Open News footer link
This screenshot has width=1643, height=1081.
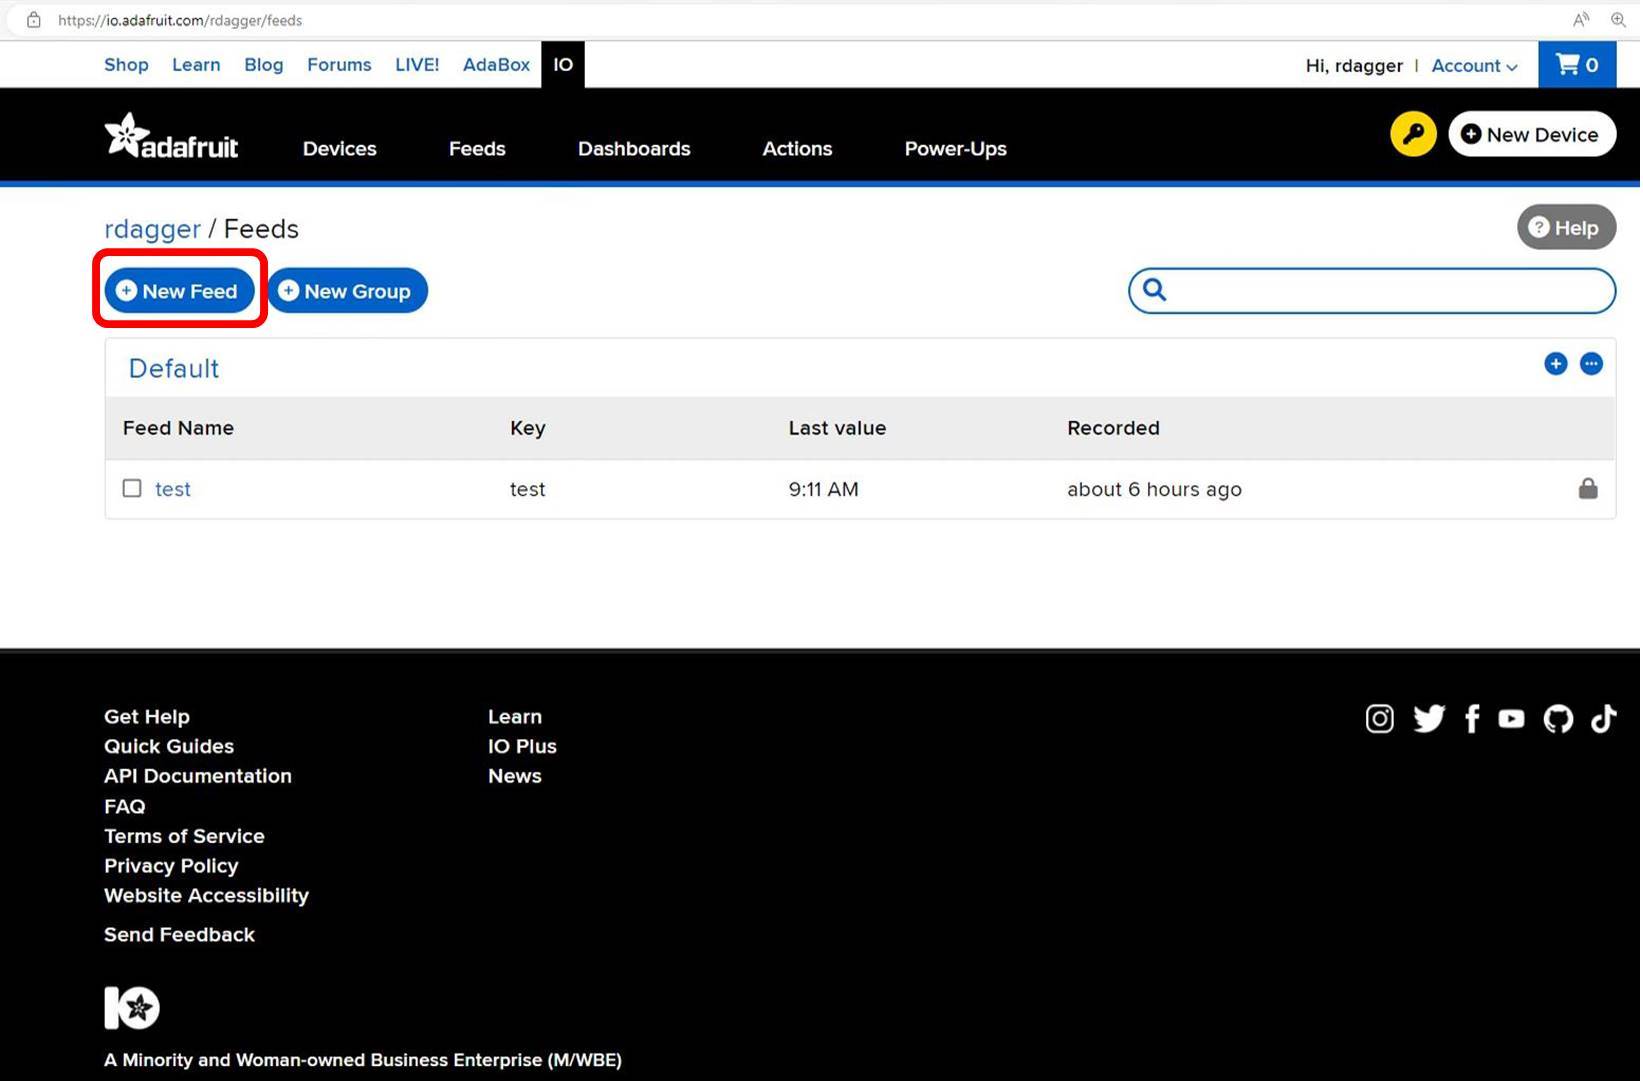(x=515, y=777)
